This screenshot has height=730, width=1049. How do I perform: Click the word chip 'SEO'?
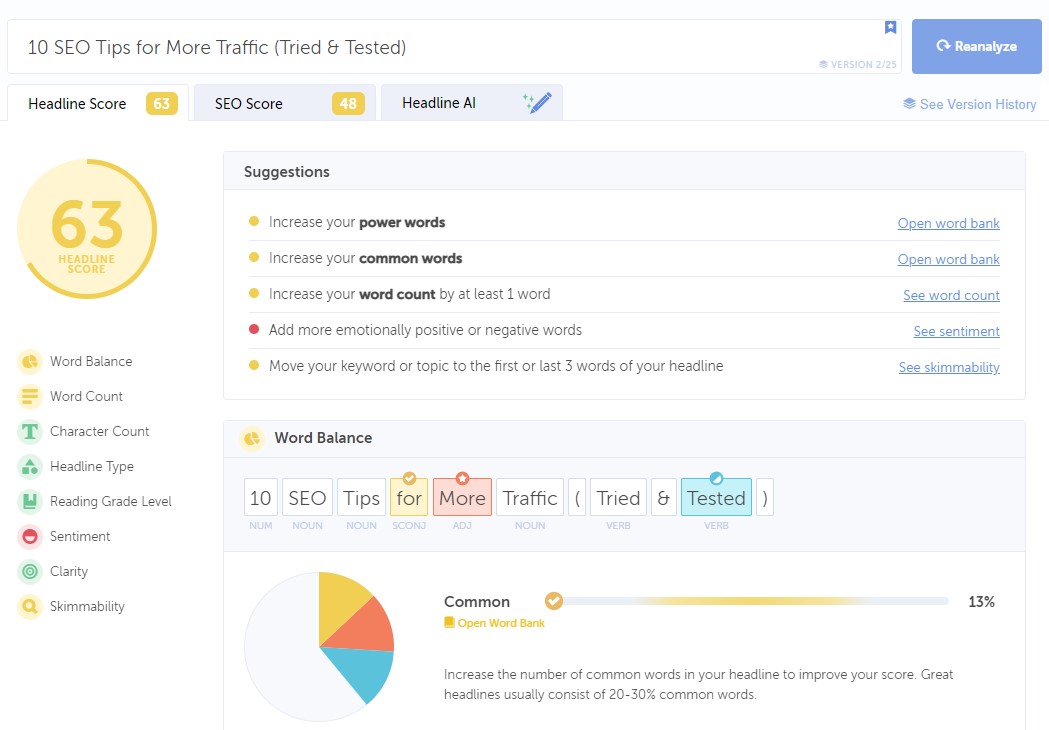point(307,497)
